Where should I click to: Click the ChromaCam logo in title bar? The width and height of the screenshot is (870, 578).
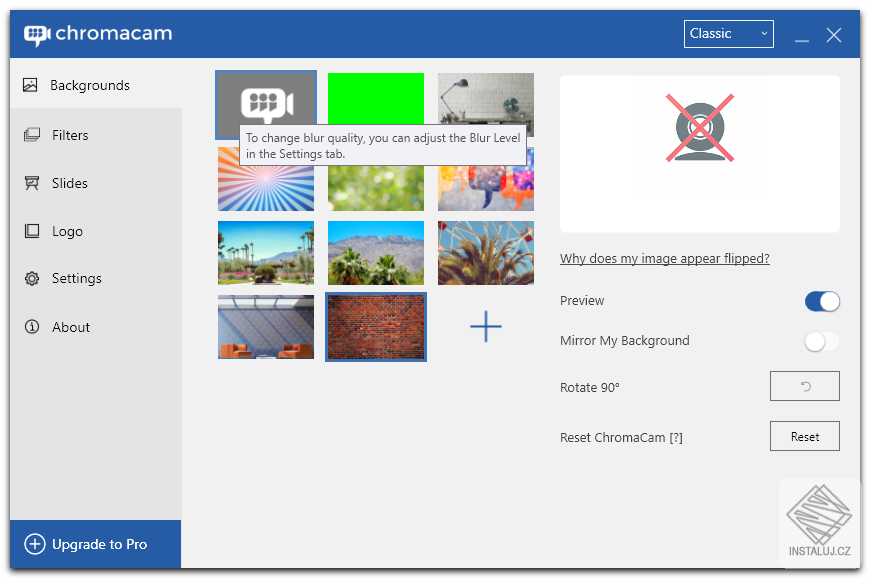(98, 34)
